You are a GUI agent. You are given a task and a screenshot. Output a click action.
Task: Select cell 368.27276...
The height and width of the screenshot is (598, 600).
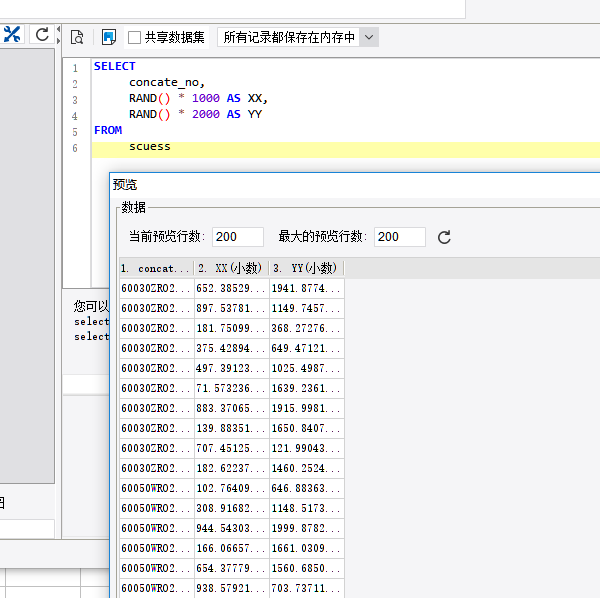pyautogui.click(x=307, y=328)
